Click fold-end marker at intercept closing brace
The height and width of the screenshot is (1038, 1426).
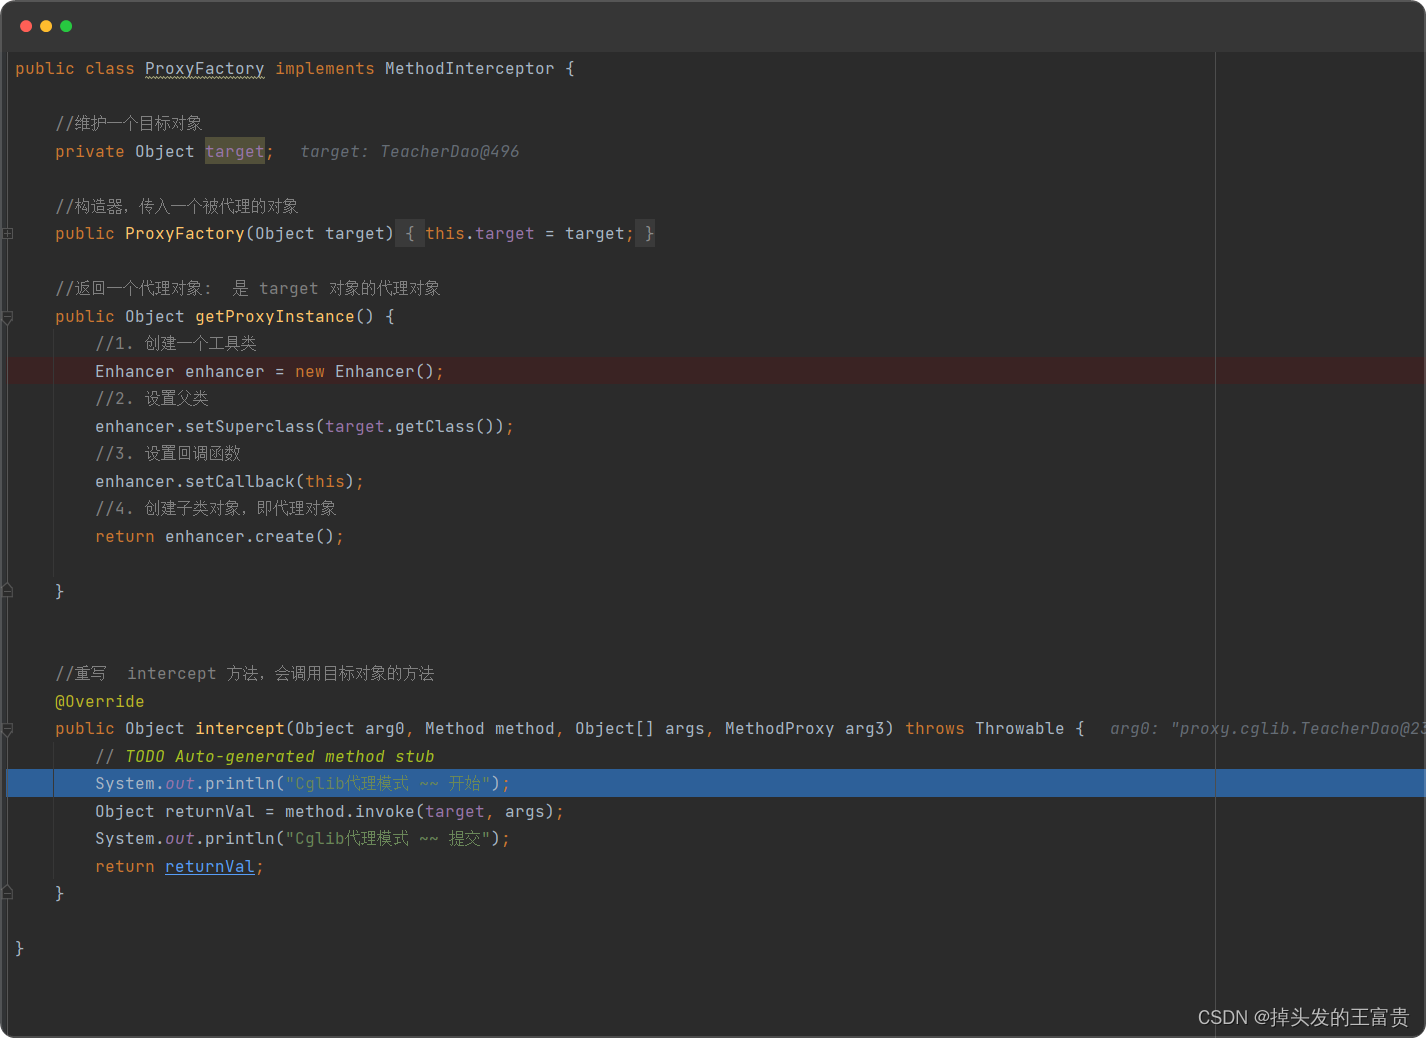pos(7,893)
